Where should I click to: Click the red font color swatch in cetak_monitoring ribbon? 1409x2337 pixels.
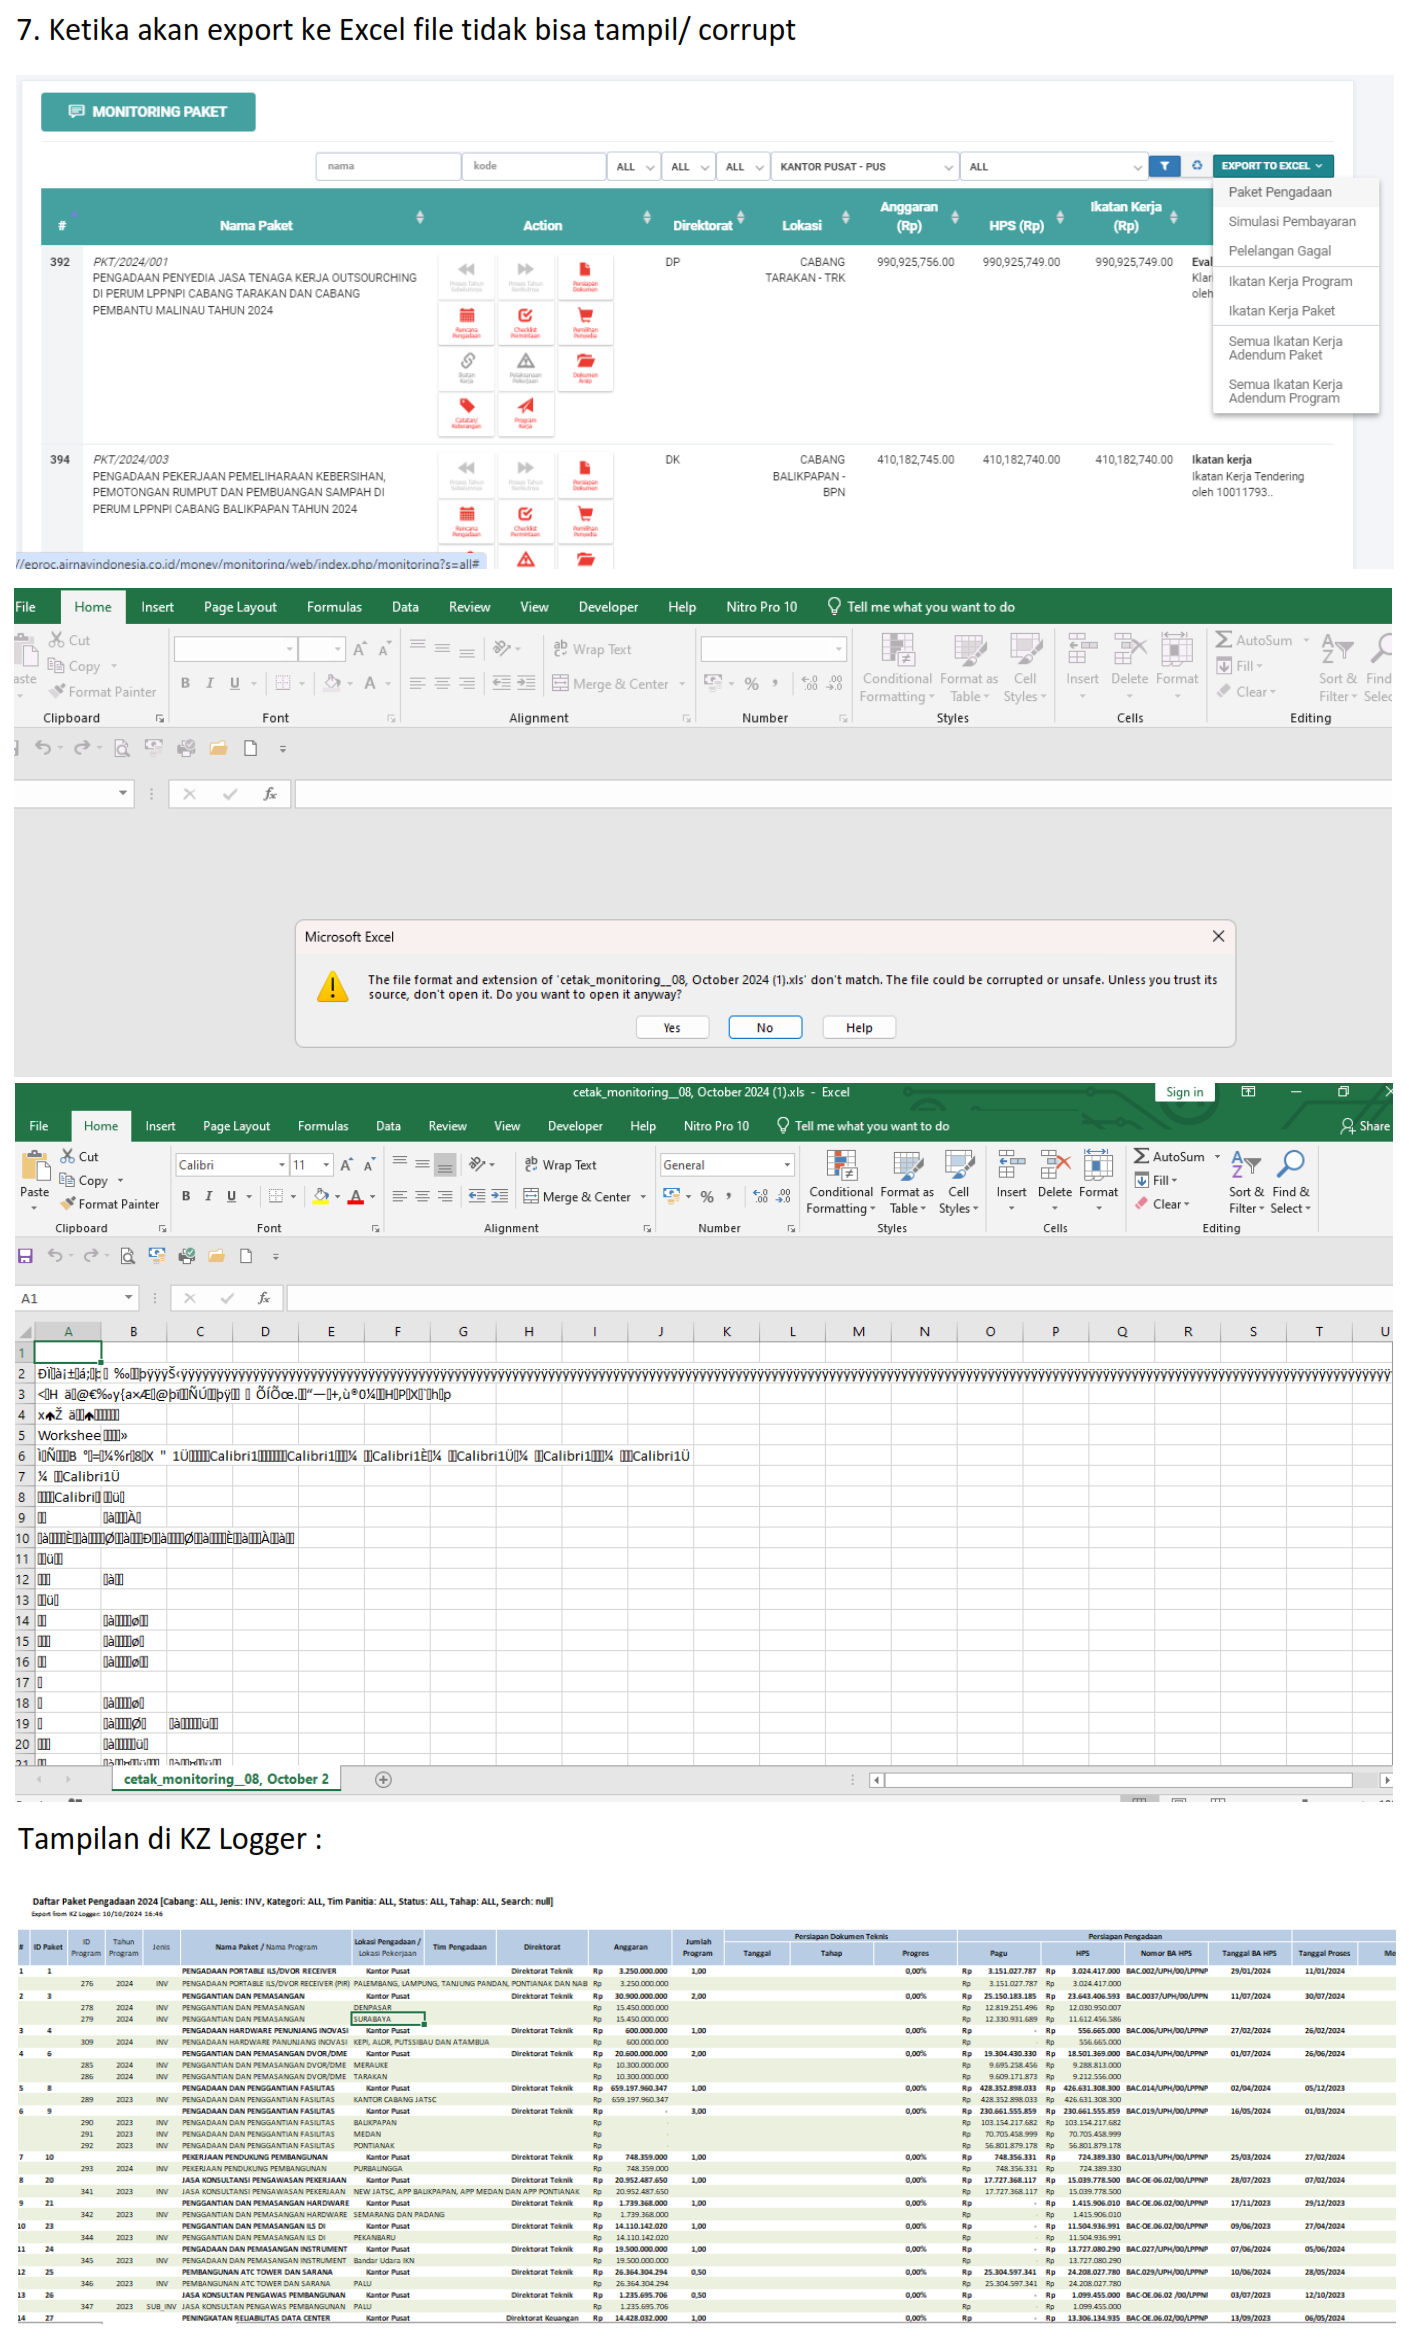(355, 1197)
